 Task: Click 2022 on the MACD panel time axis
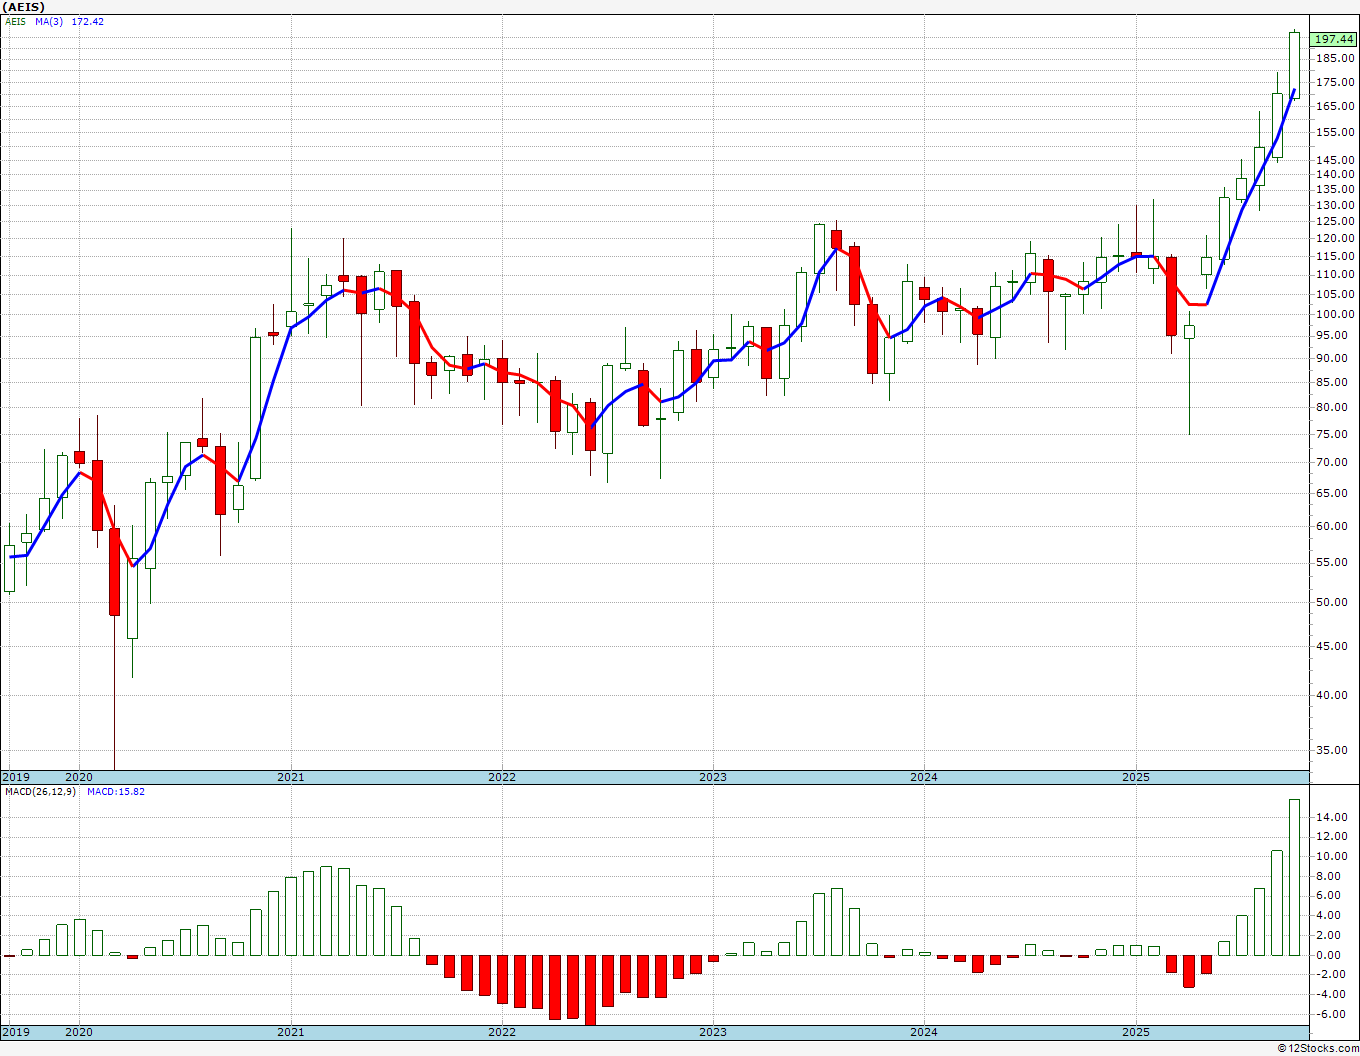pos(502,1032)
